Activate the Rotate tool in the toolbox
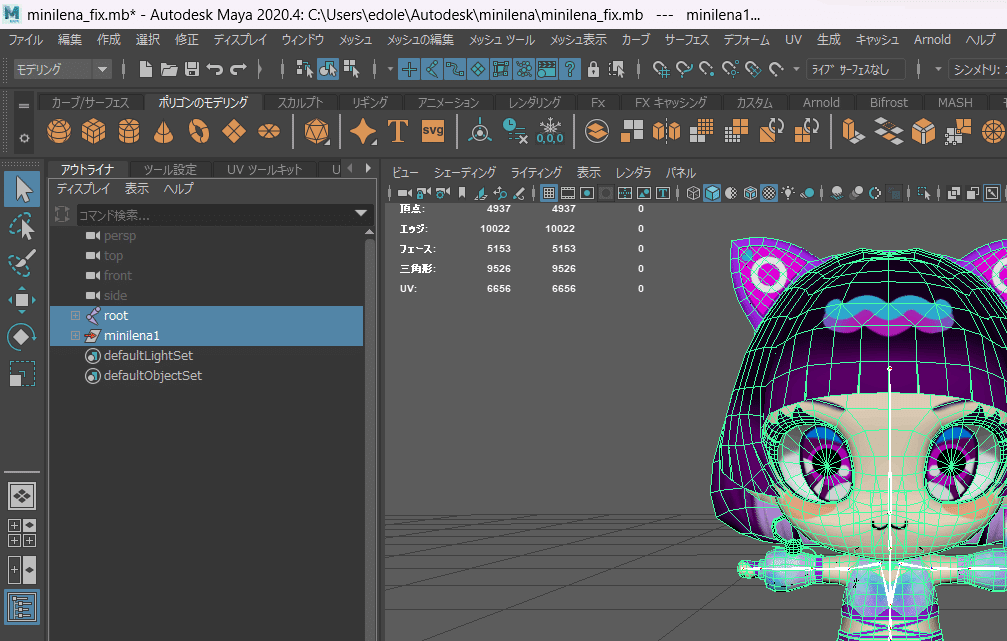 click(x=22, y=337)
